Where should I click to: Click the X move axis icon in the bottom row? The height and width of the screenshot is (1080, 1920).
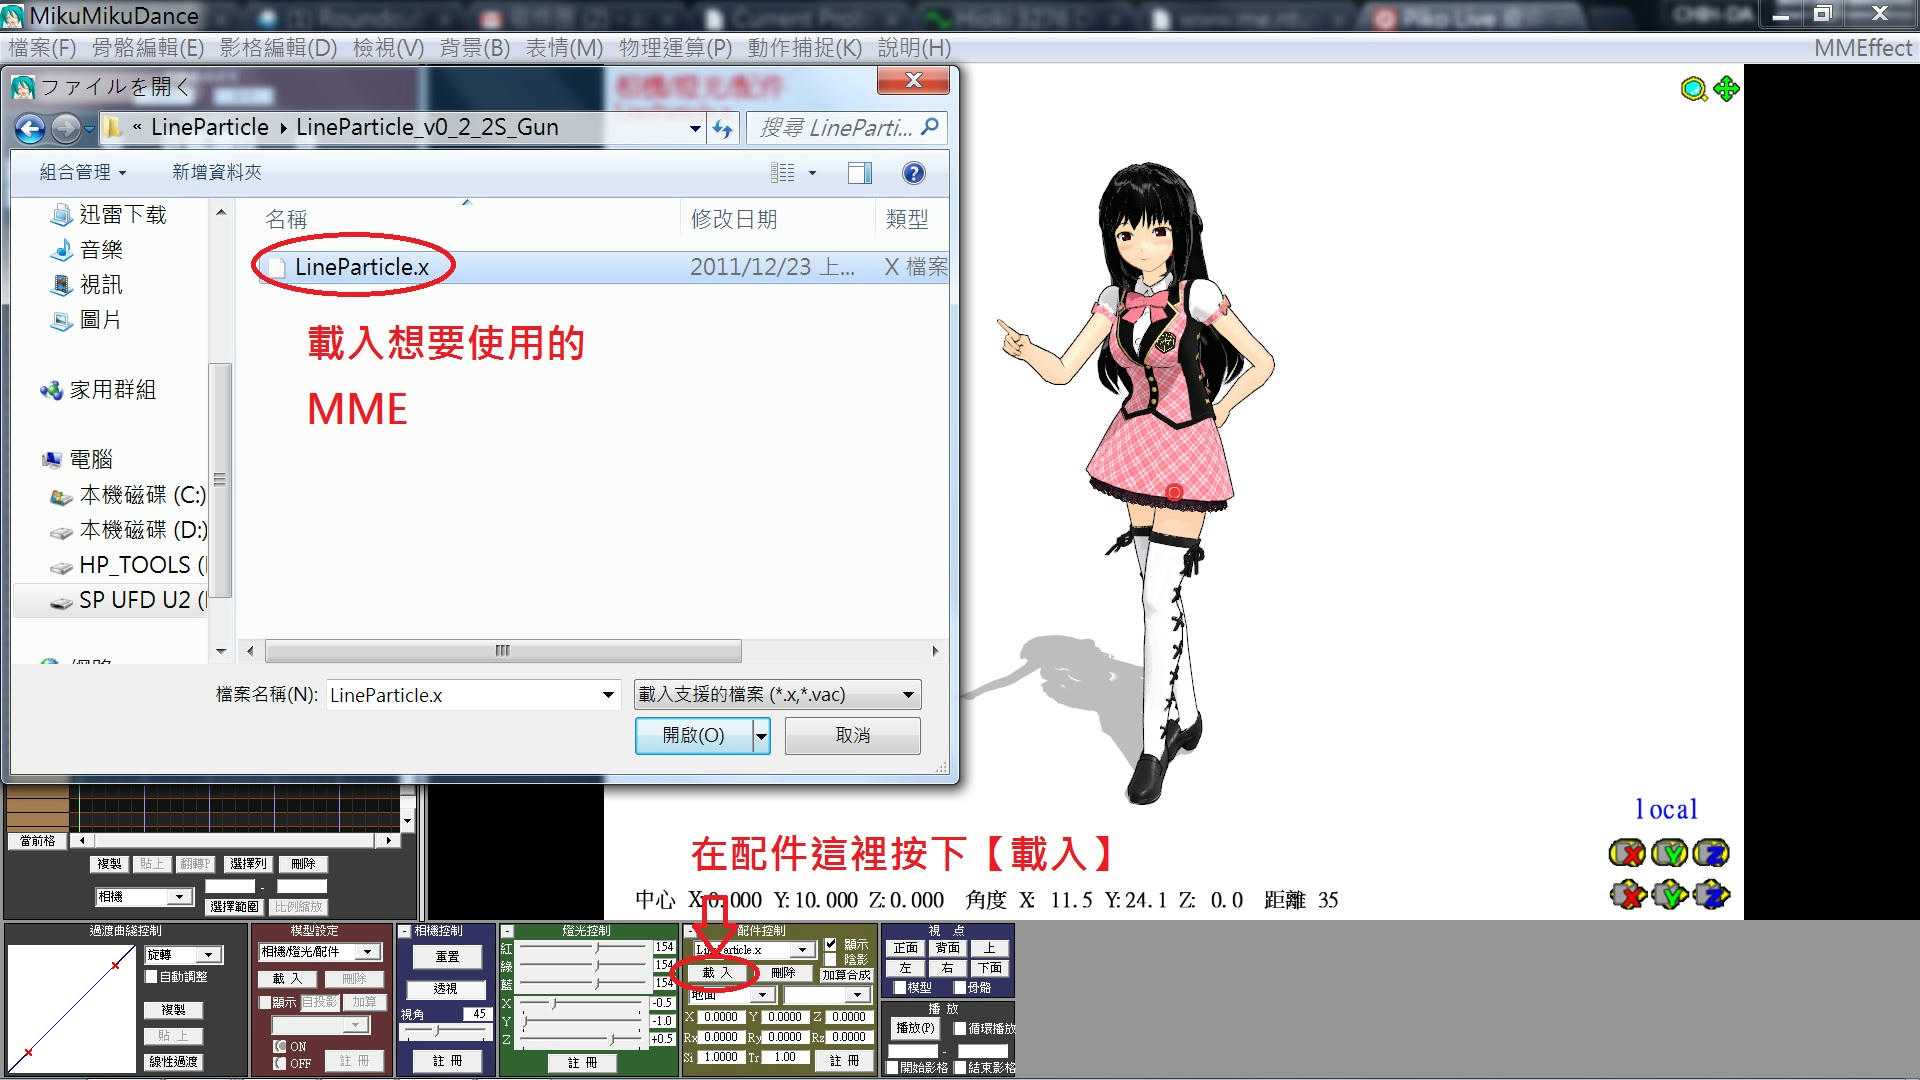[x=1629, y=894]
